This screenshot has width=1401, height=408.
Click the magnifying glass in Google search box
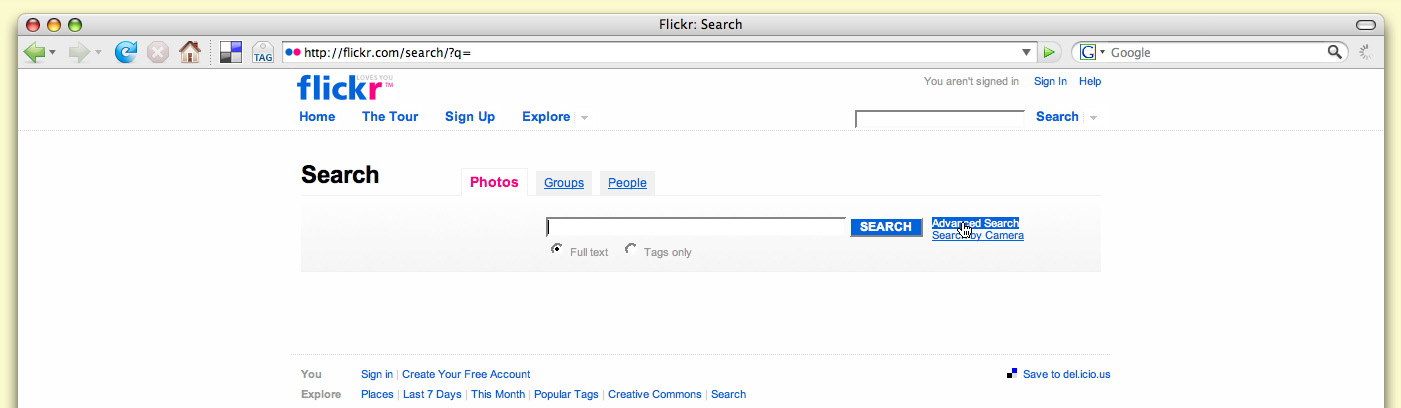(x=1335, y=52)
